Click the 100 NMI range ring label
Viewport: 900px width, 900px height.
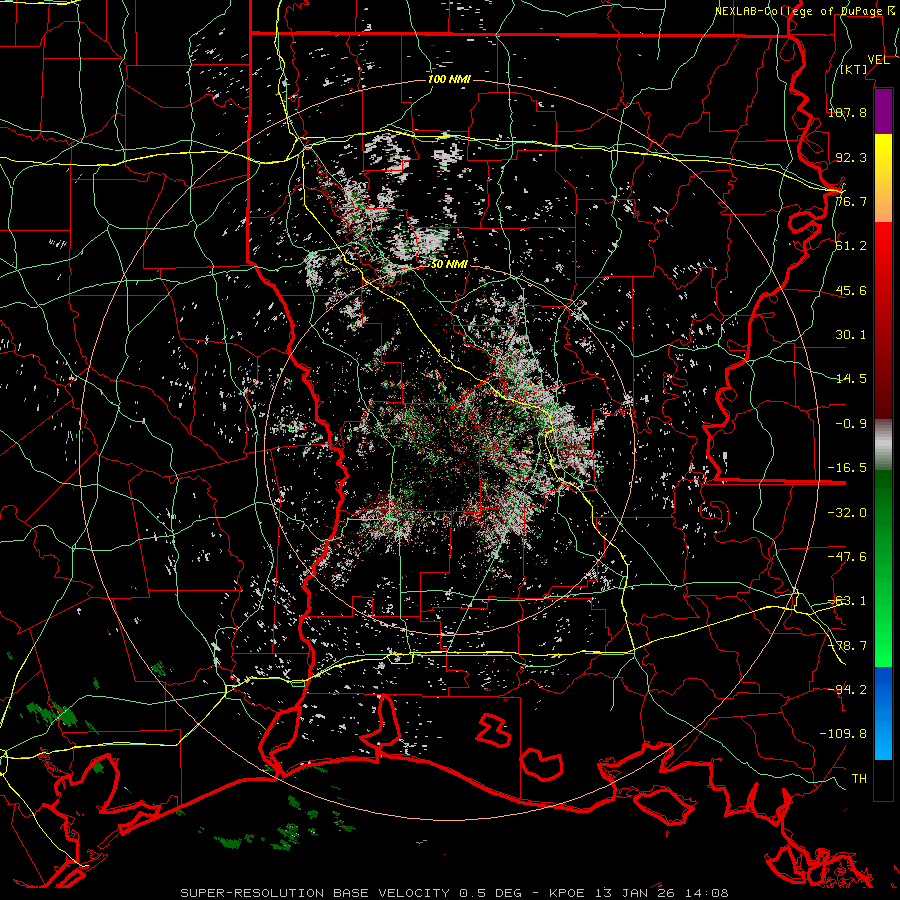pos(449,79)
